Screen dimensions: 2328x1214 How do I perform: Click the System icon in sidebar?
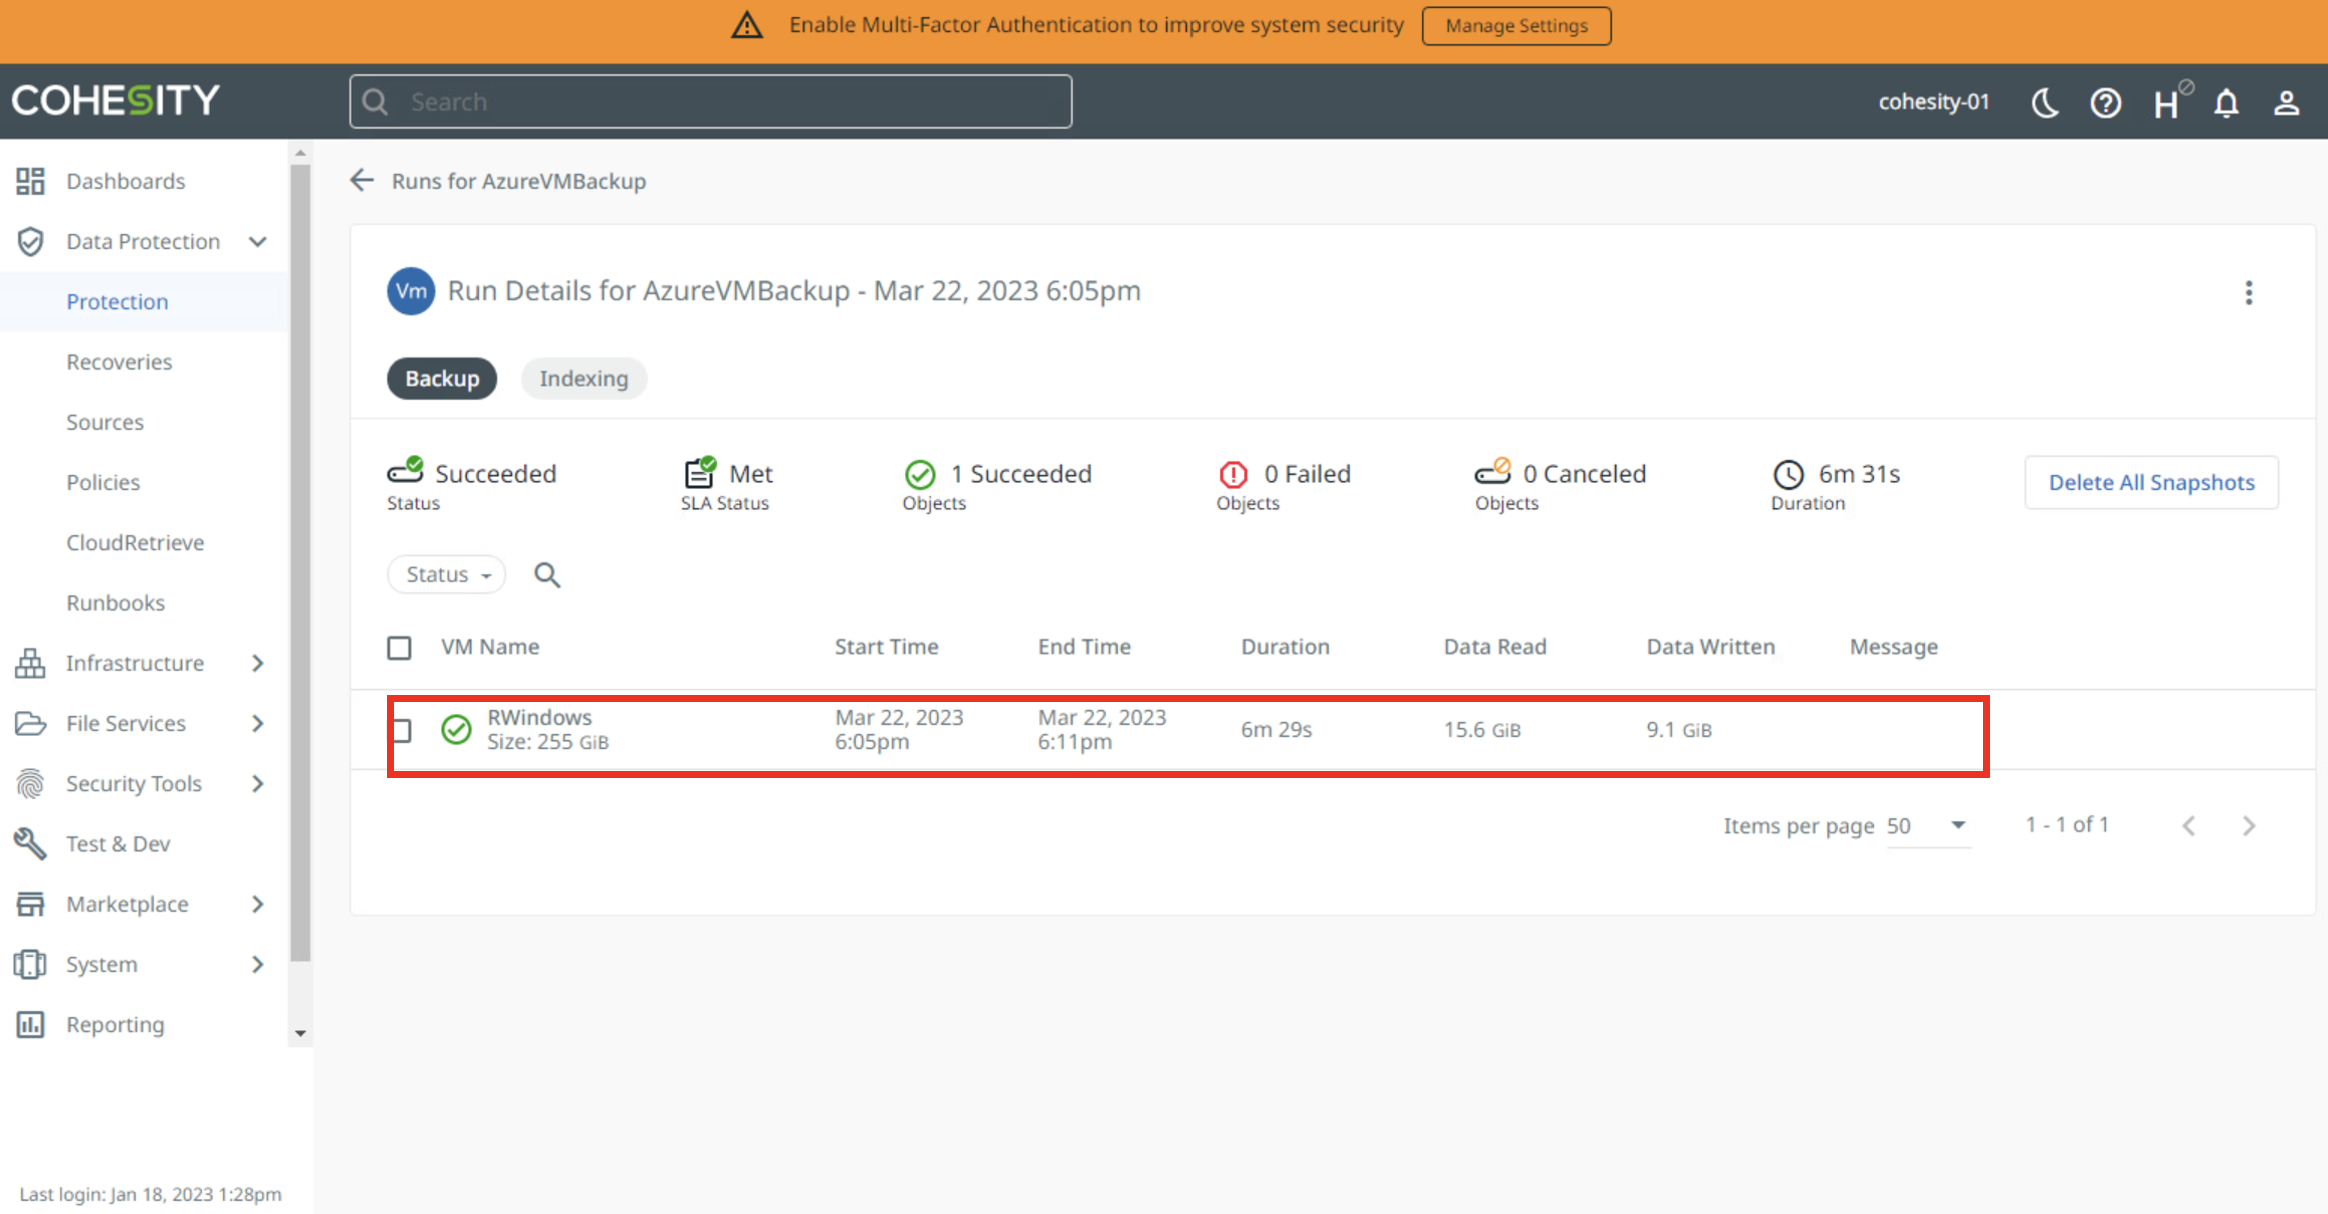(x=30, y=964)
